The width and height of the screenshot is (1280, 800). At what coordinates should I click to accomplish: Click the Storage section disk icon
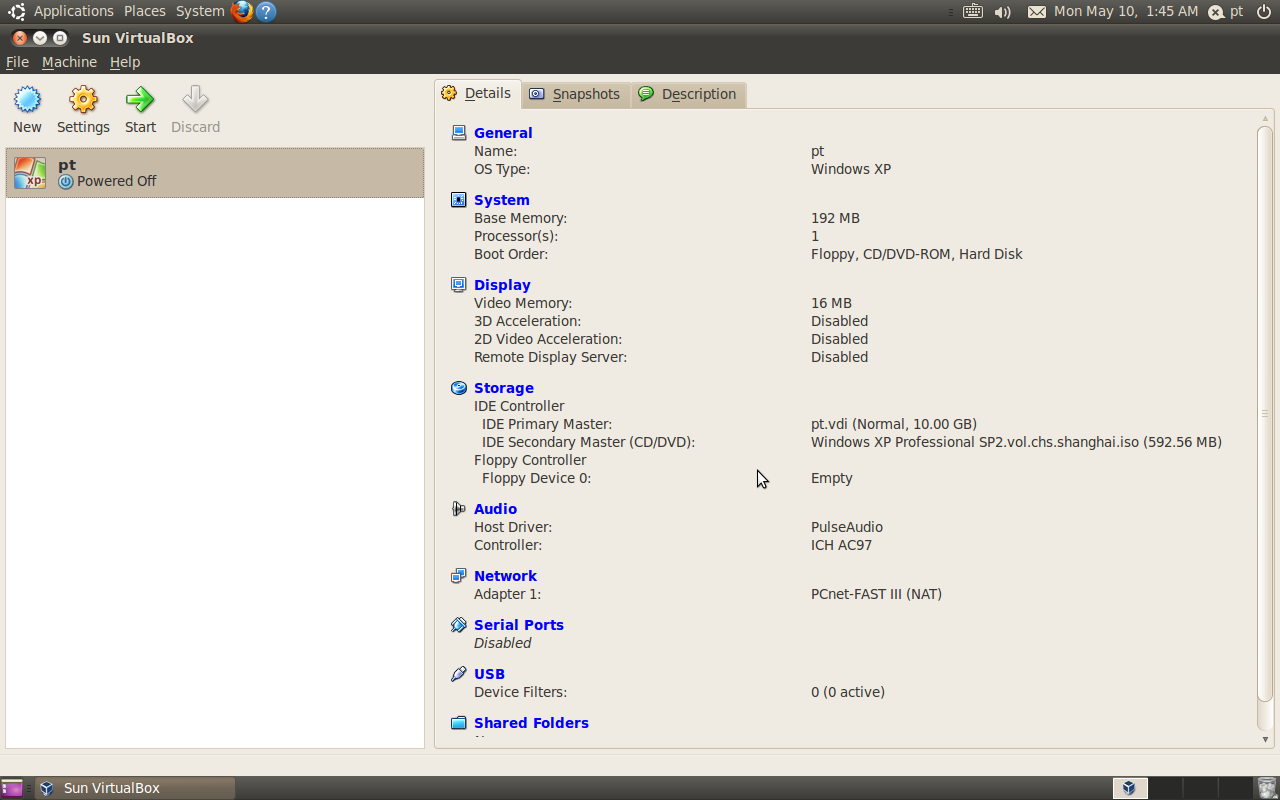[459, 388]
